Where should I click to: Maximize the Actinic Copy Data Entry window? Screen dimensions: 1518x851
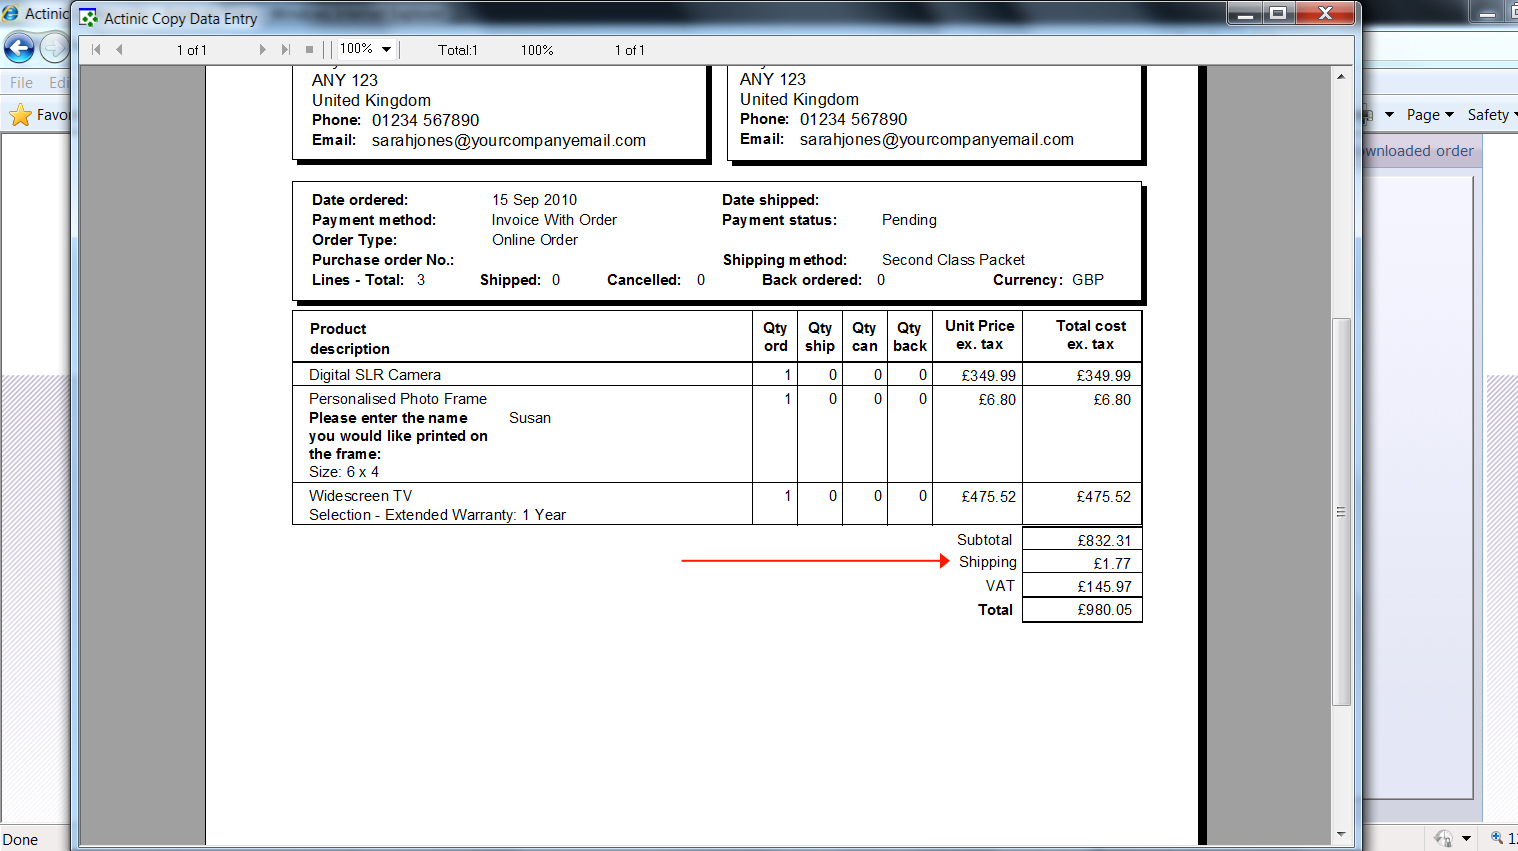point(1278,13)
